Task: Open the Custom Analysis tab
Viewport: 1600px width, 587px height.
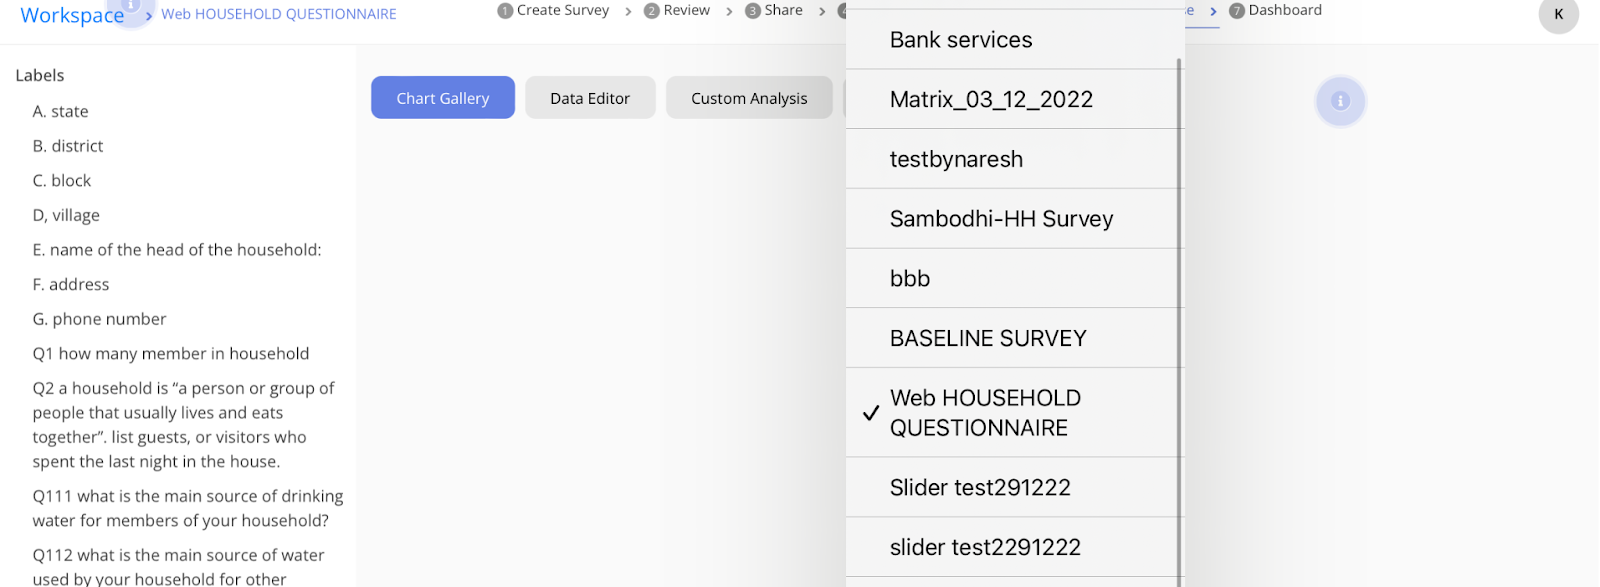Action: pyautogui.click(x=749, y=98)
